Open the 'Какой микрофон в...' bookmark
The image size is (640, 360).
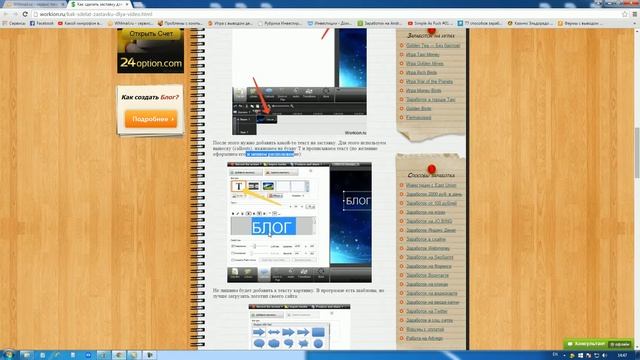(x=80, y=23)
